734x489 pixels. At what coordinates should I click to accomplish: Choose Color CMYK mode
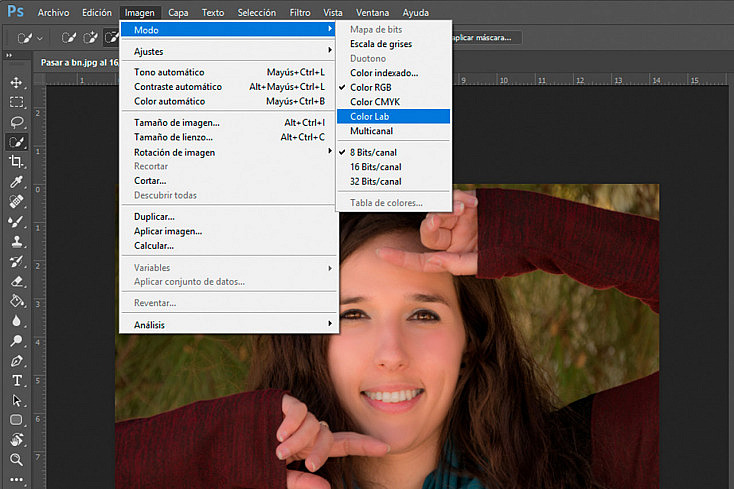tap(393, 102)
